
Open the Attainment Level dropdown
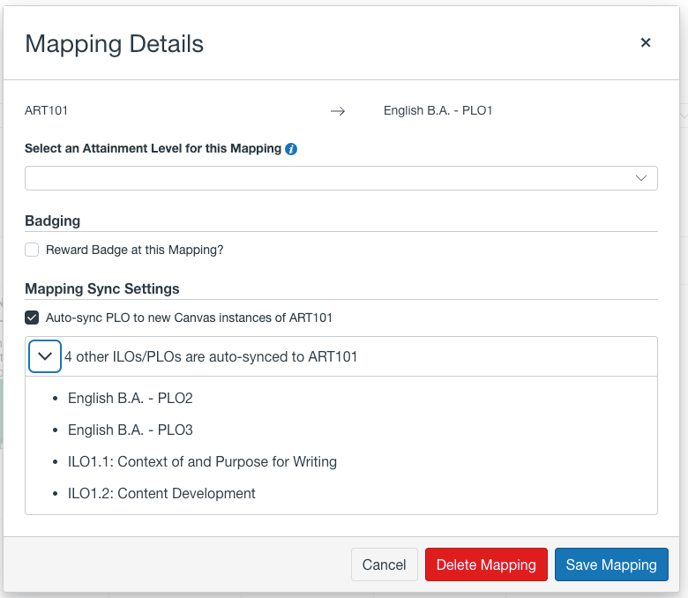[341, 178]
